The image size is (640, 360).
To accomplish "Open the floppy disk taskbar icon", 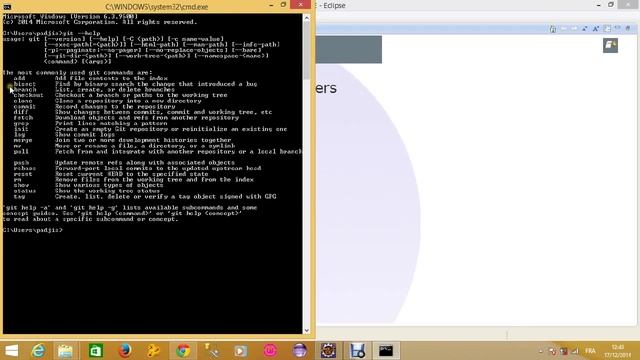I will (x=358, y=351).
